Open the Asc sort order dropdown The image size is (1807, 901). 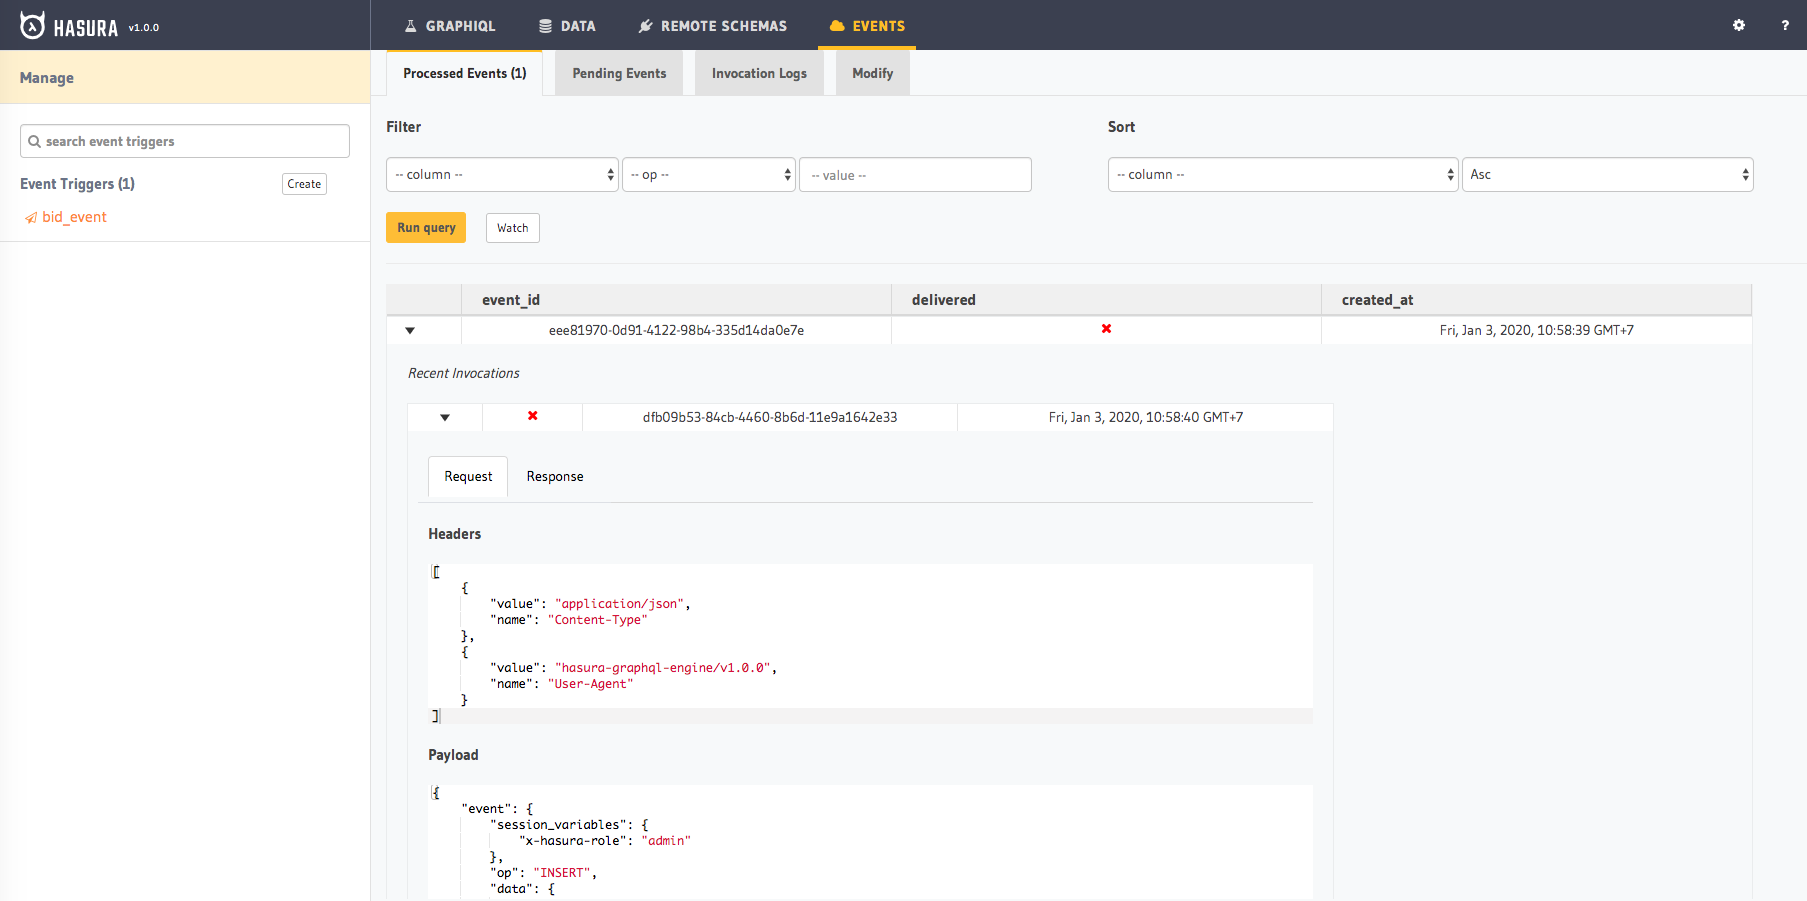click(x=1607, y=174)
